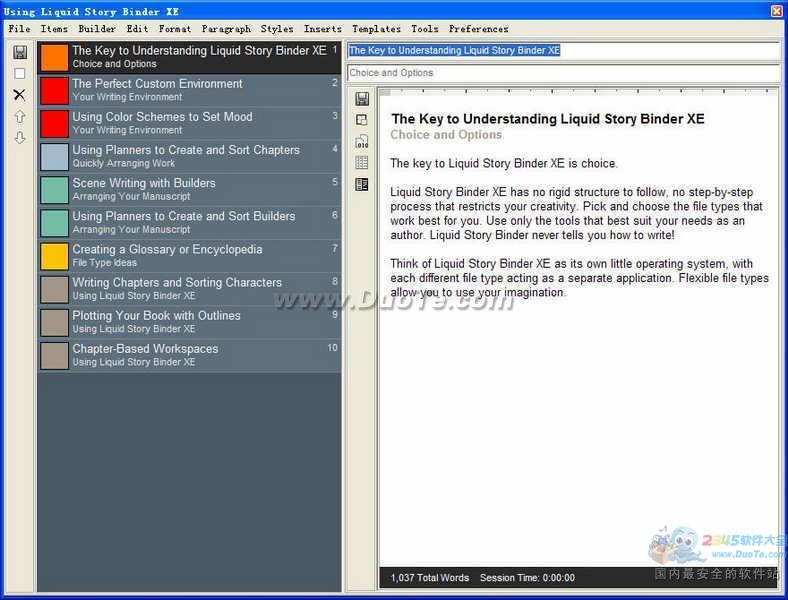The height and width of the screenshot is (600, 788).
Task: Select Creating a Glossary or Encyclopedia item
Action: pyautogui.click(x=189, y=256)
